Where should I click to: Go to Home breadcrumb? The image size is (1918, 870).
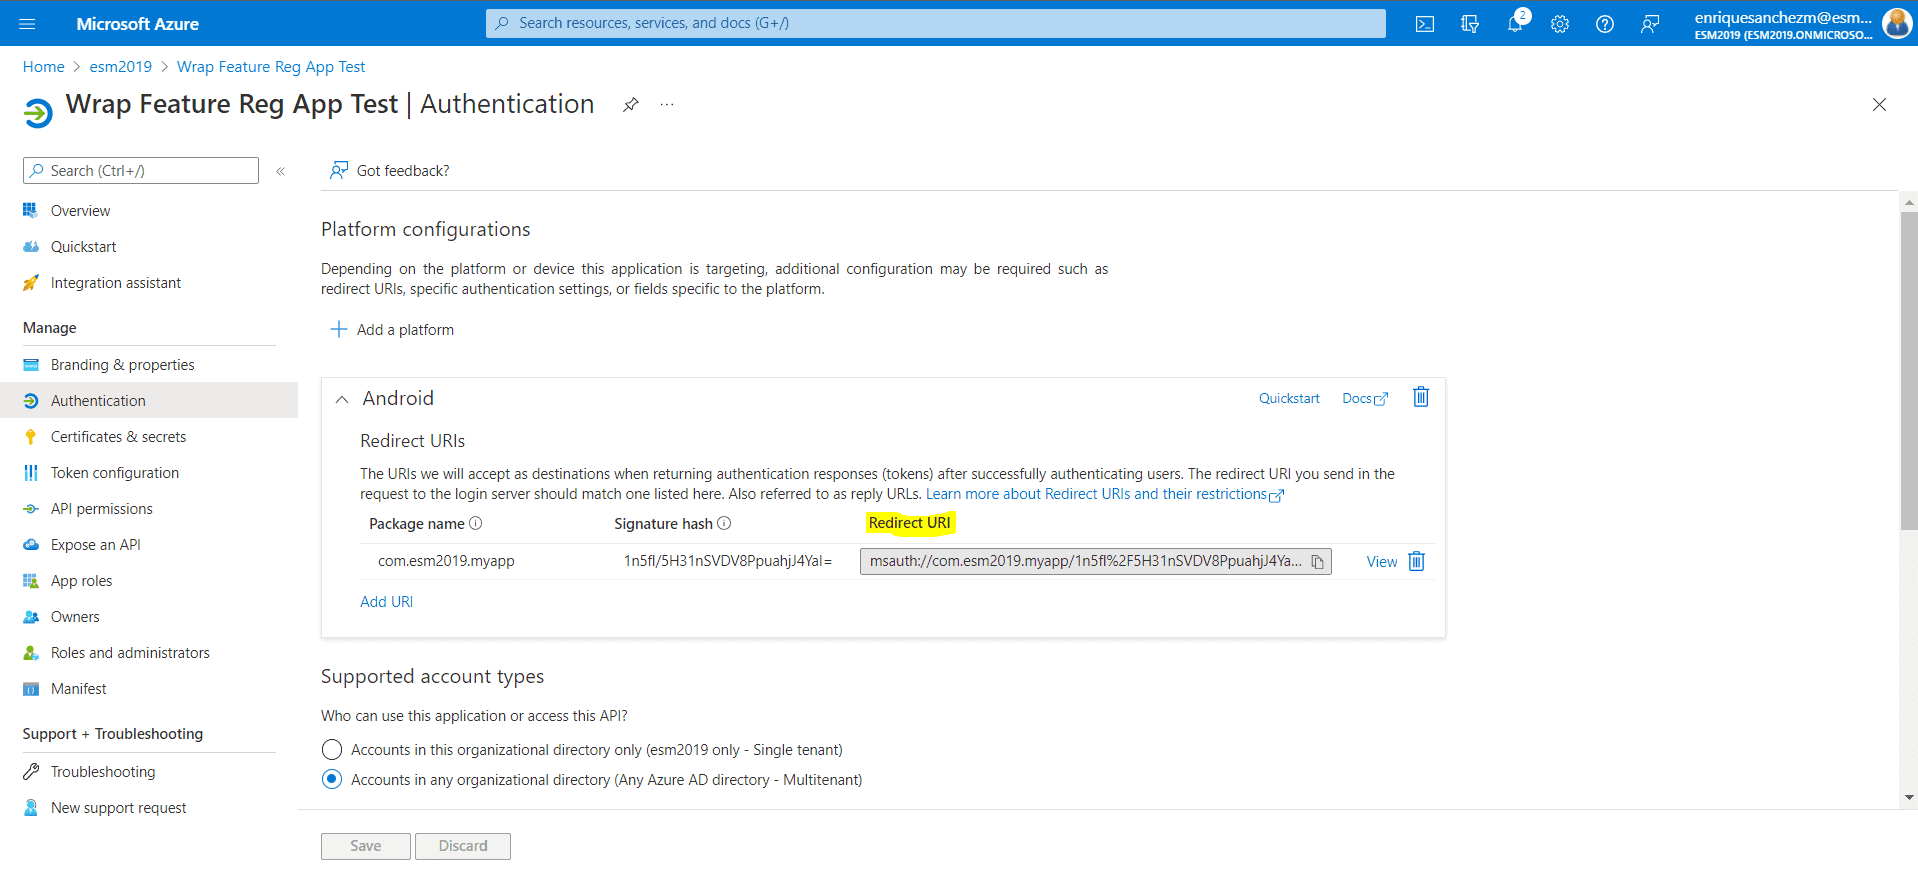(44, 67)
